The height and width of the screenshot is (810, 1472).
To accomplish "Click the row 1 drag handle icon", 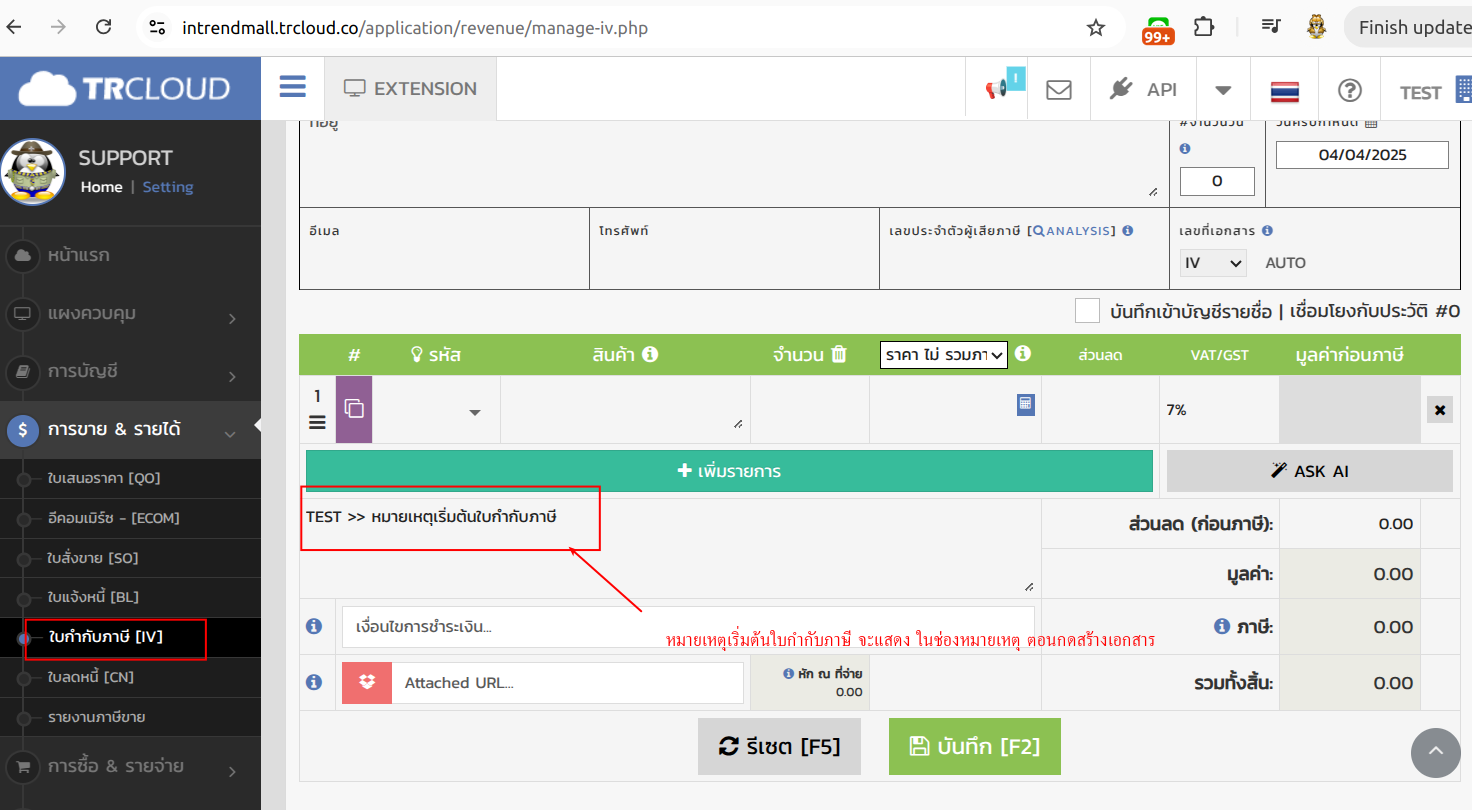I will (317, 423).
